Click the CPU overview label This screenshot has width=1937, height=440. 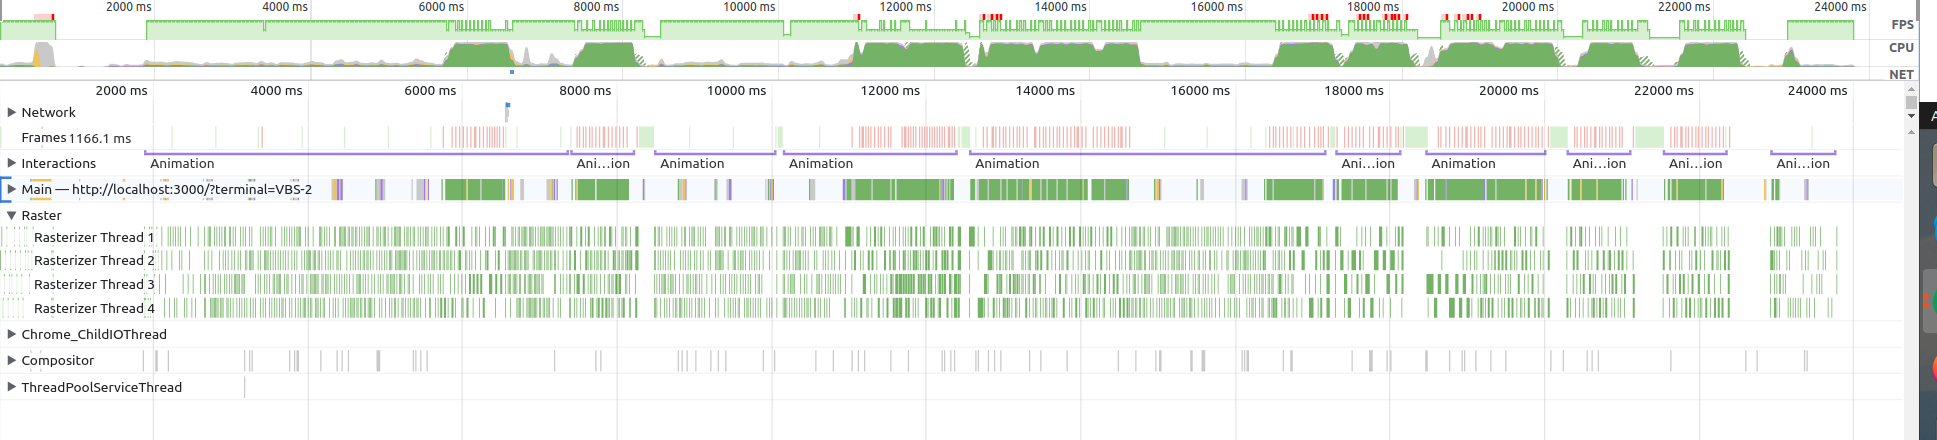pos(1901,47)
